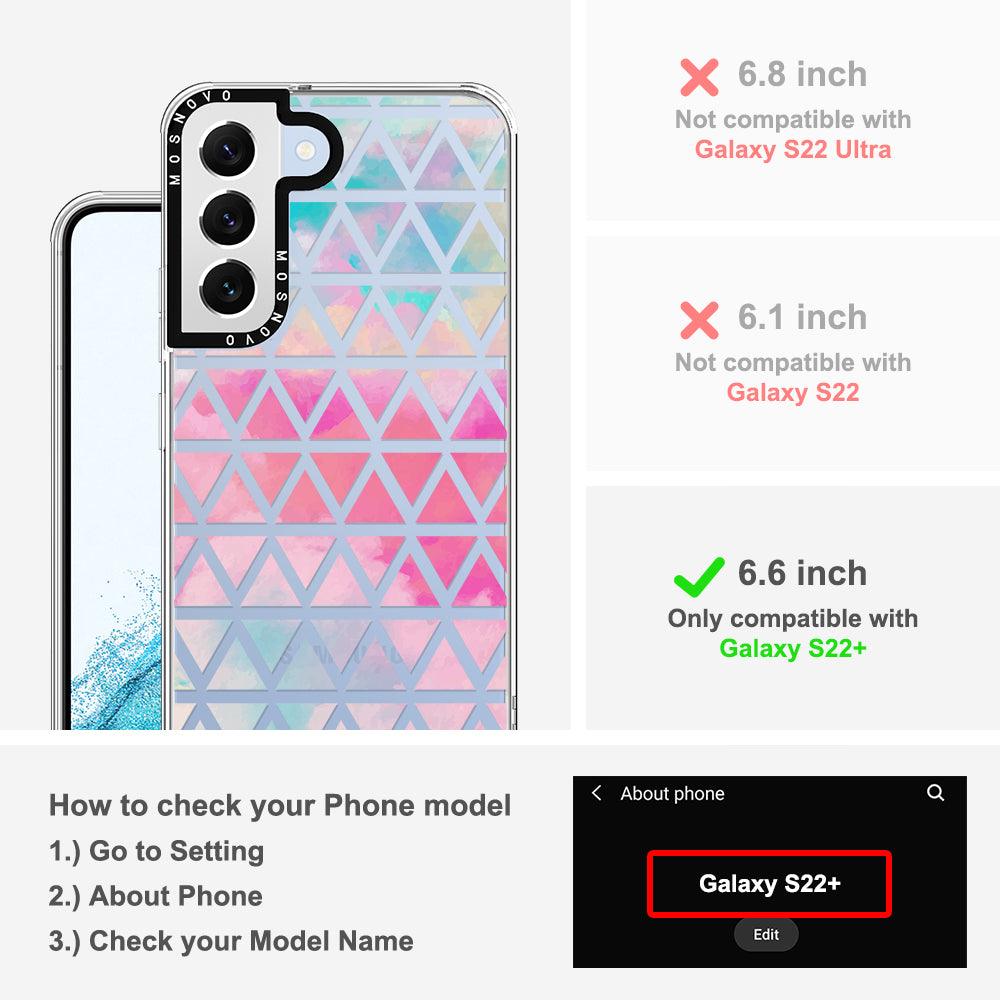Open search with the magnifier icon
This screenshot has width=1000, height=1000.
tap(935, 793)
